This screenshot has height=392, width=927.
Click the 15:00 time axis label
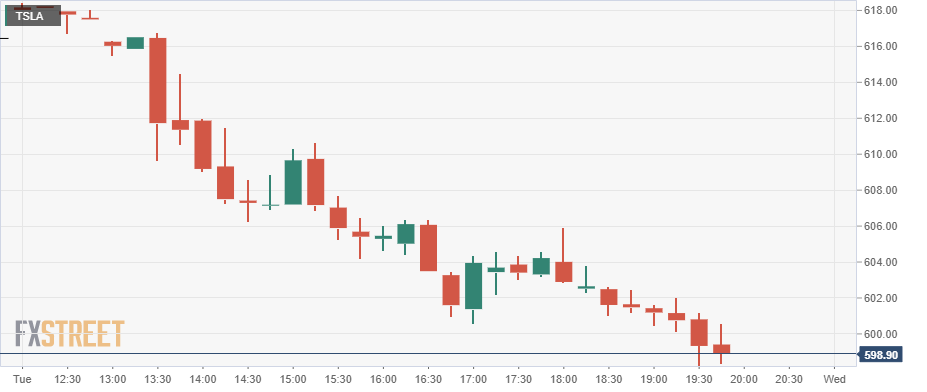[293, 378]
